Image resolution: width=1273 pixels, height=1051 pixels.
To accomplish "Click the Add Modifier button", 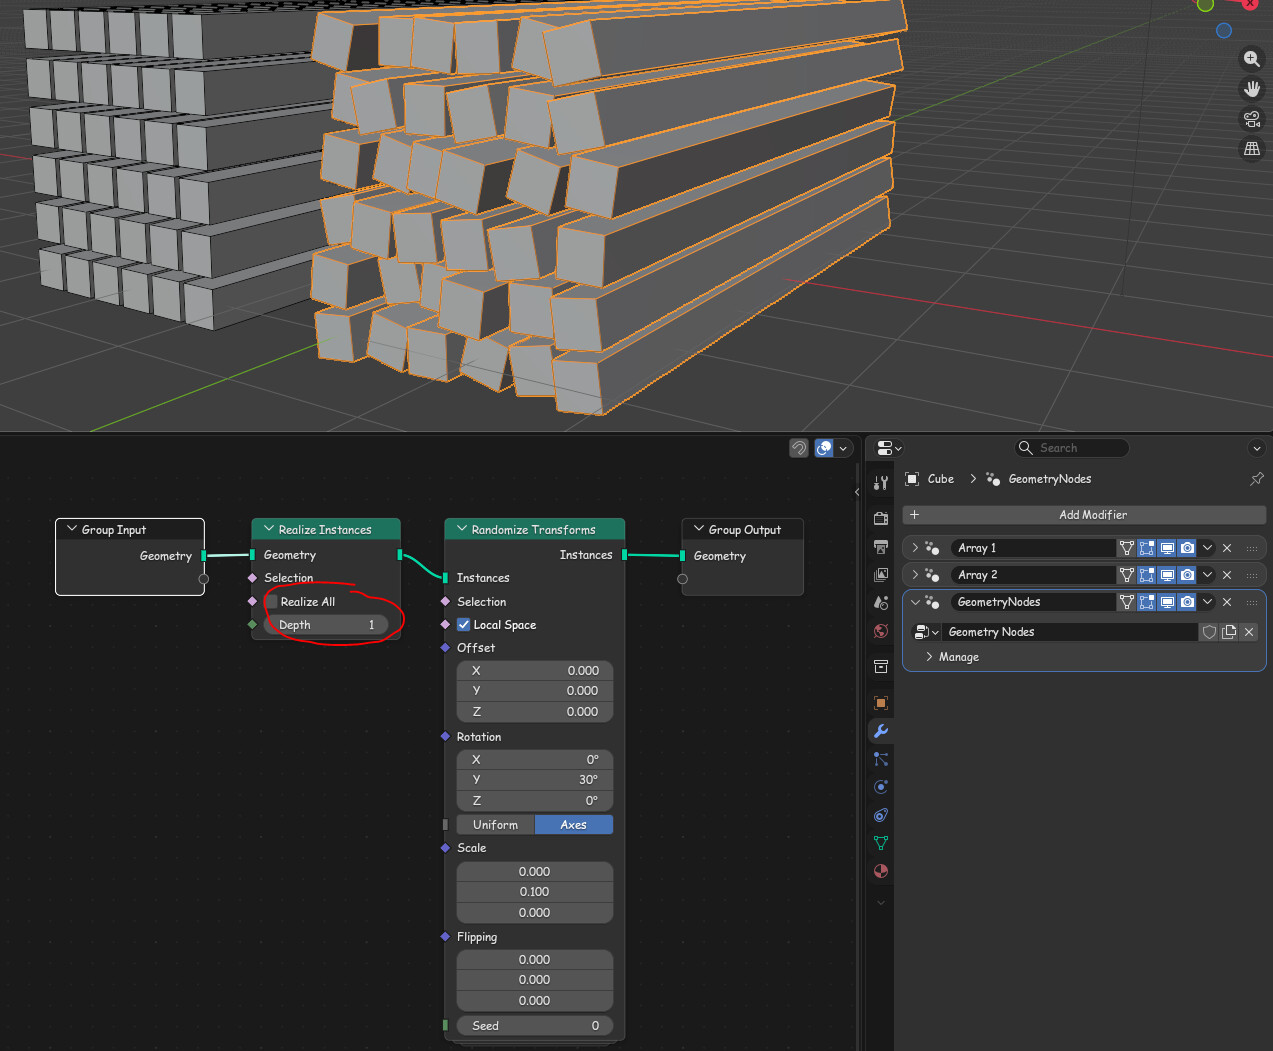I will 1084,515.
